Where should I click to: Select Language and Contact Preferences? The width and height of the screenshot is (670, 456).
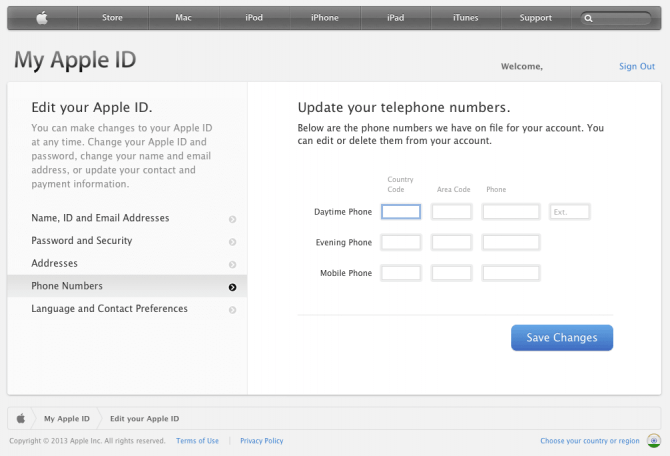[x=127, y=309]
